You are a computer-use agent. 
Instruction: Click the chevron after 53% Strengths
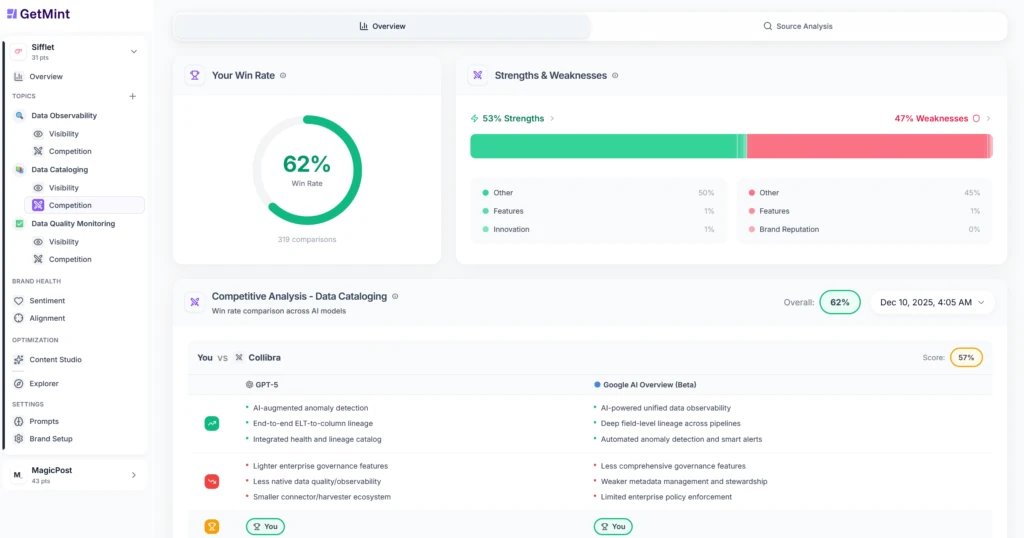552,119
